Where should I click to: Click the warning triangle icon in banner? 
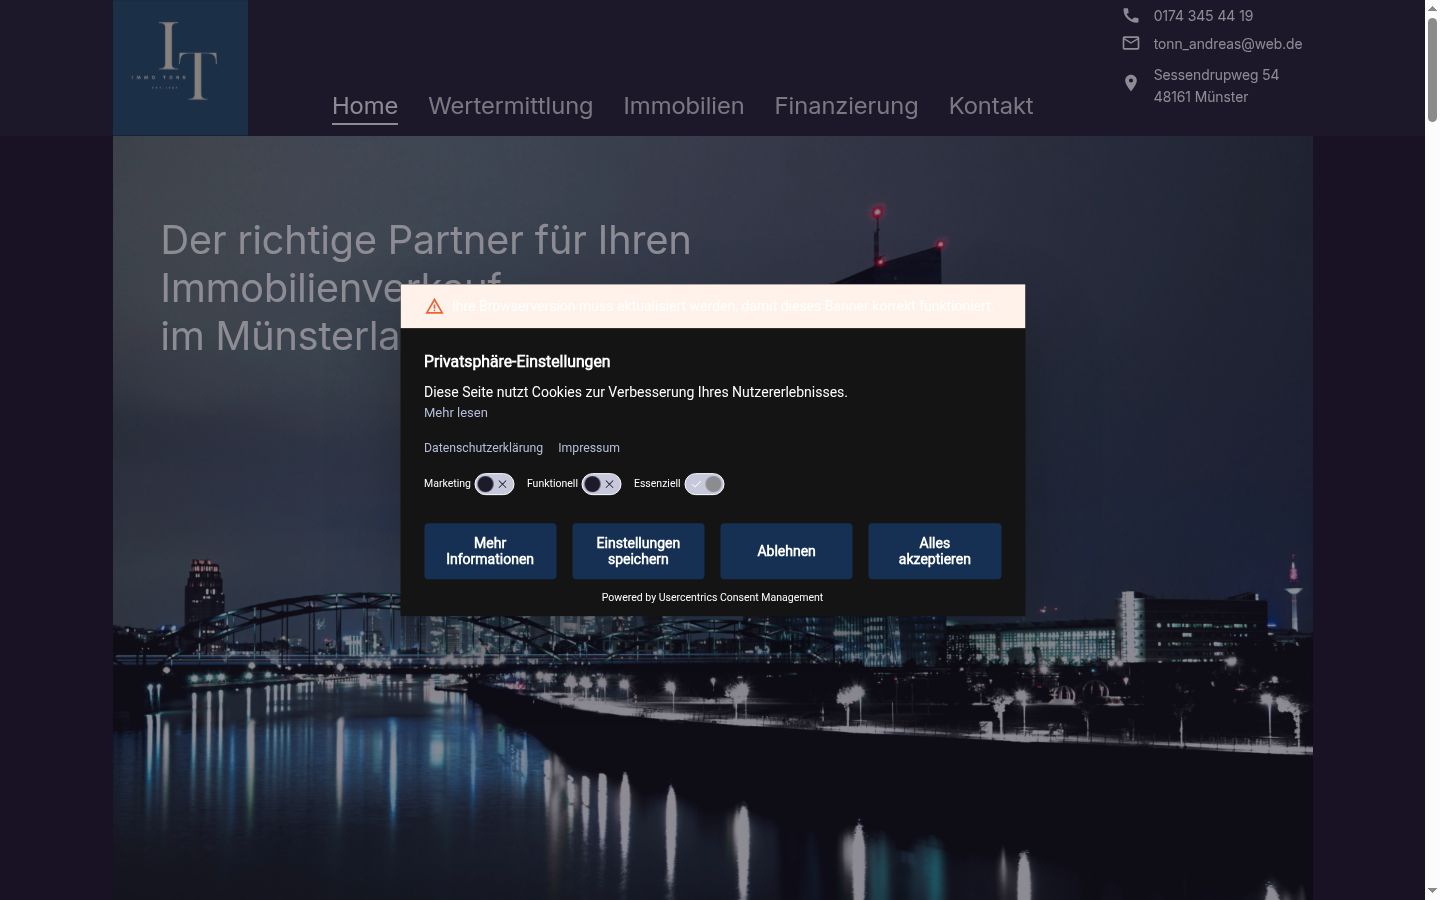[434, 306]
